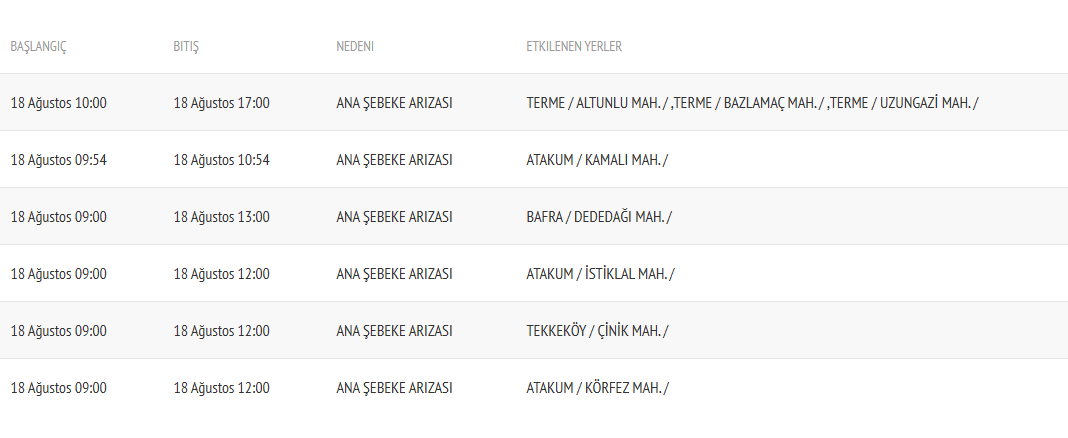The width and height of the screenshot is (1068, 438).
Task: Click the ATAKUM / KÖRFEZ MAH. entry
Action: point(597,388)
